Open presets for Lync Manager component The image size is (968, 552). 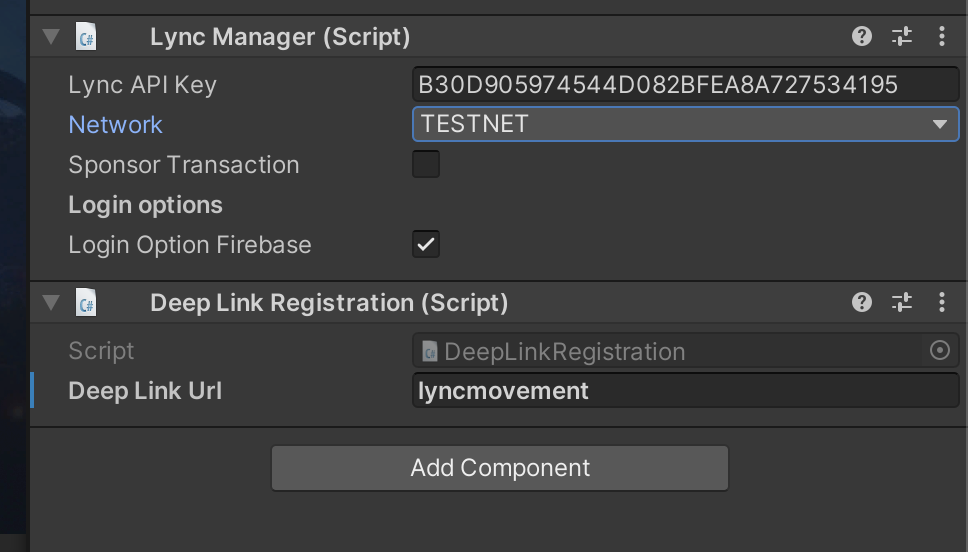[x=902, y=36]
